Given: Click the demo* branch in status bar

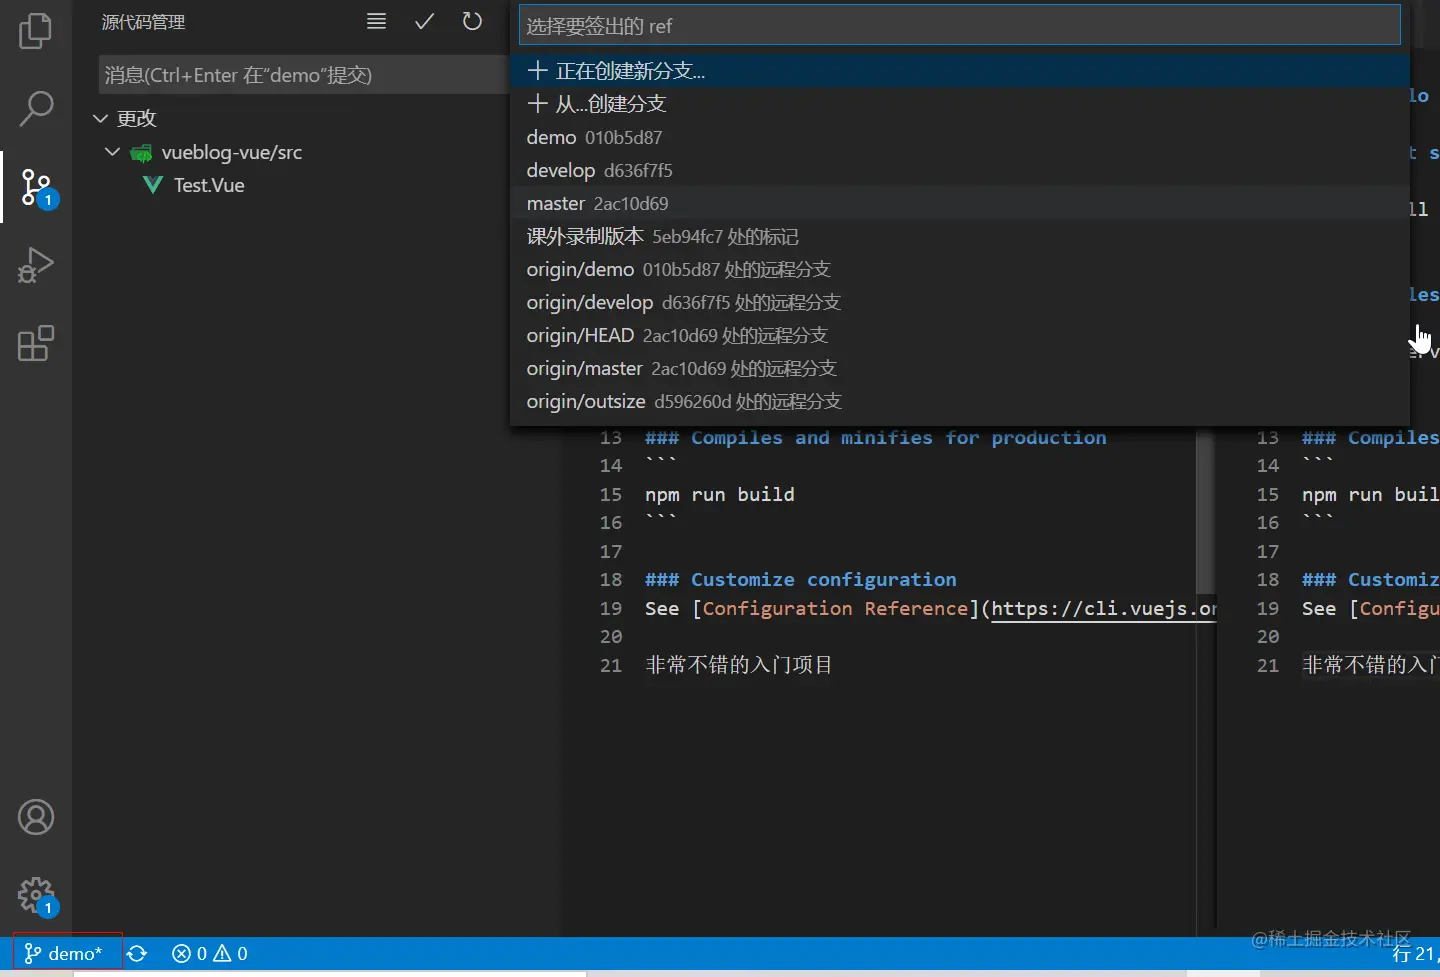Looking at the screenshot, I should point(64,954).
